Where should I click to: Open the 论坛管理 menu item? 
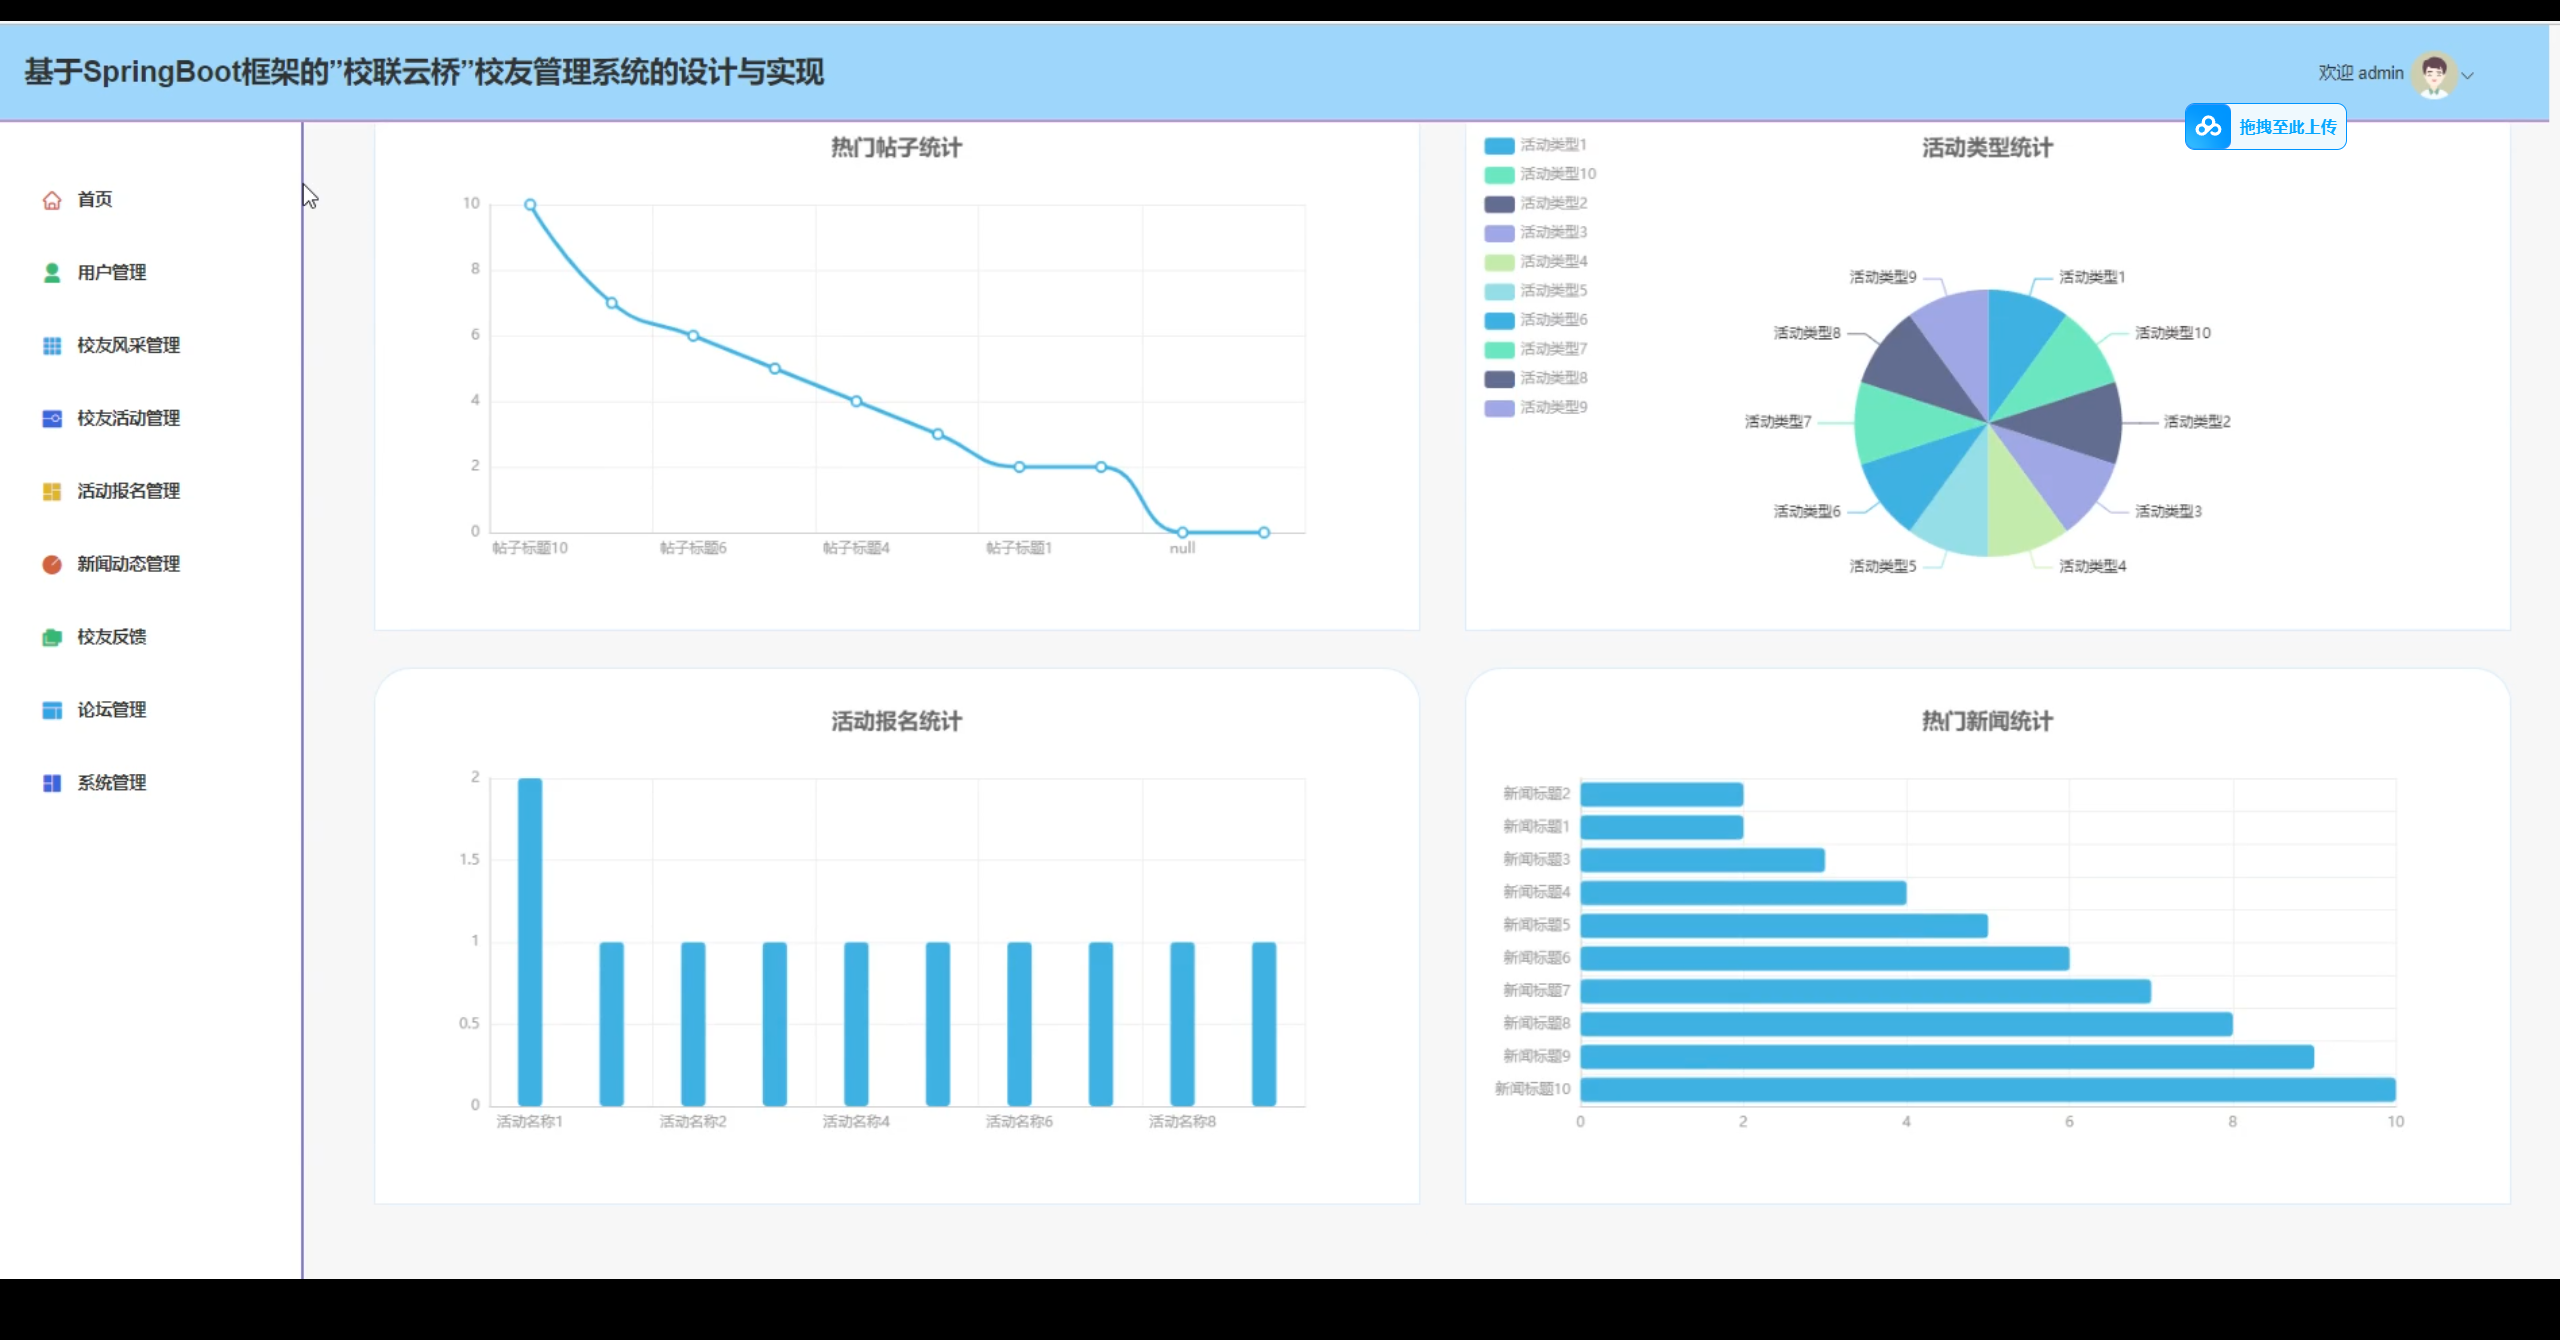pos(112,710)
